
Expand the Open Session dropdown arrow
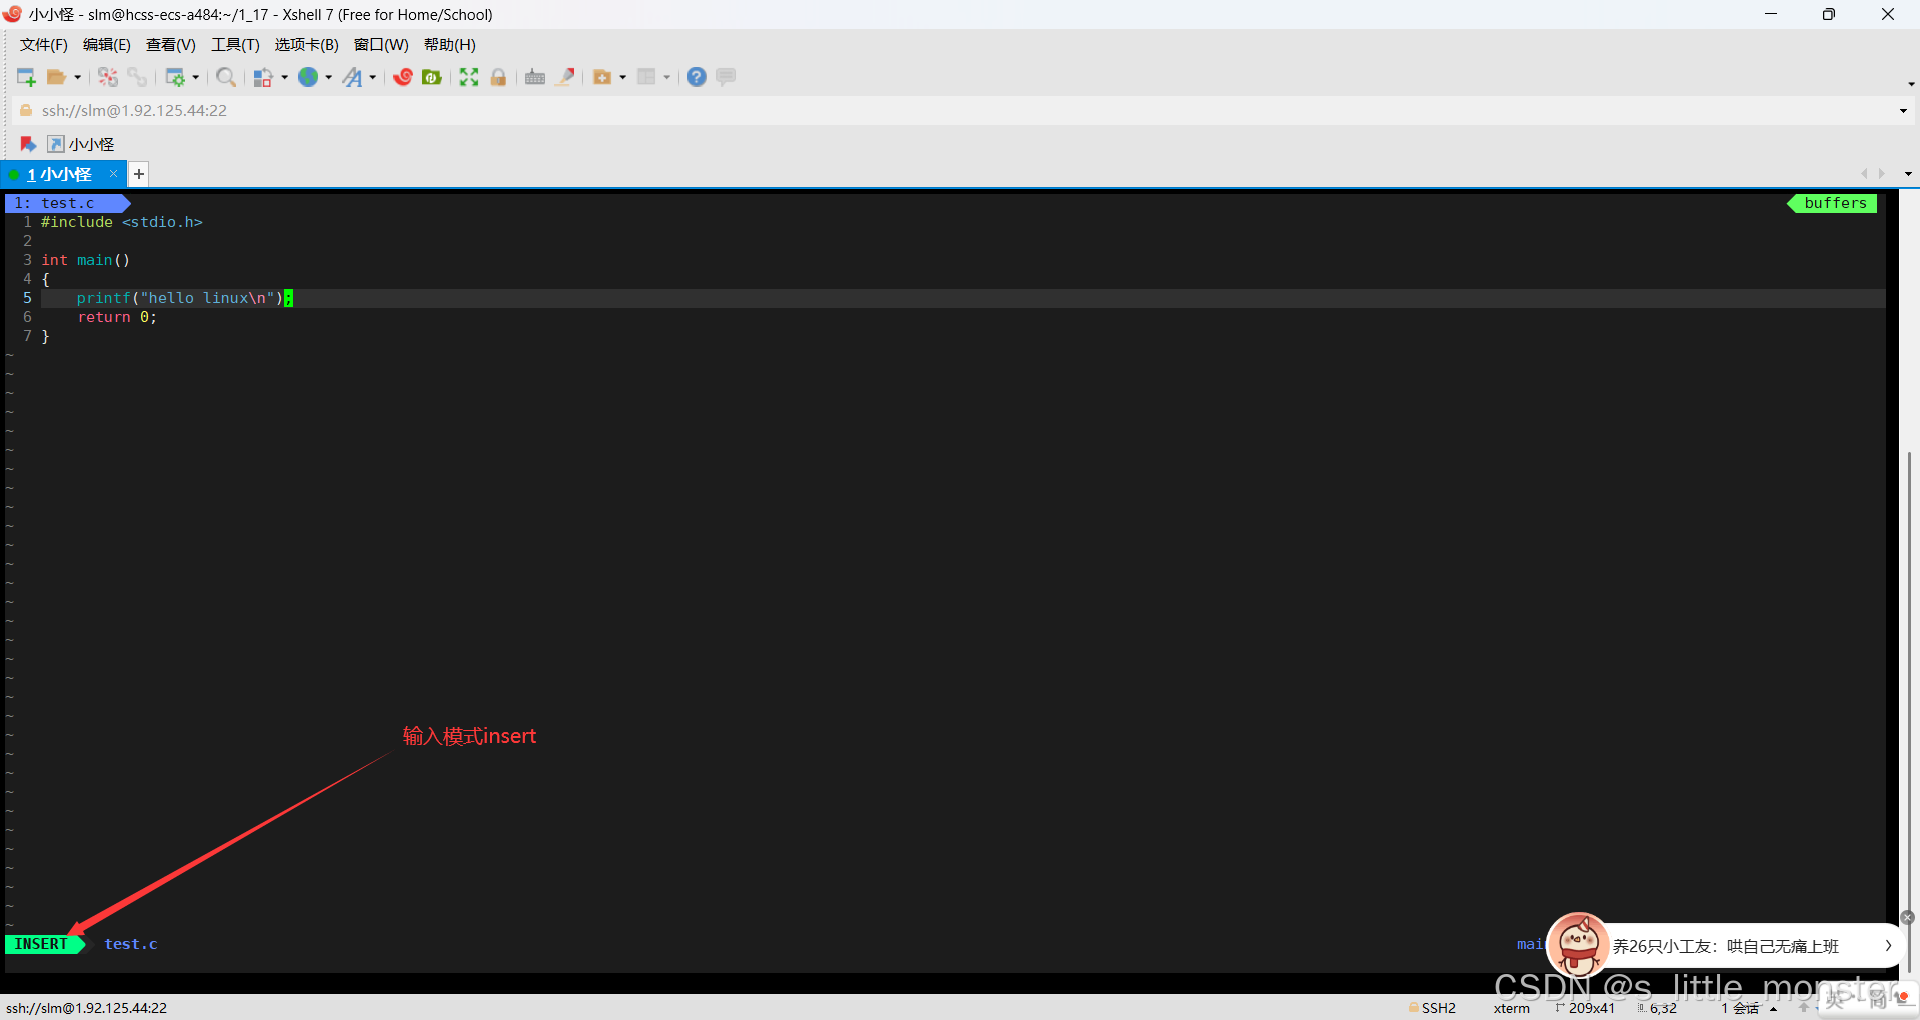[77, 77]
